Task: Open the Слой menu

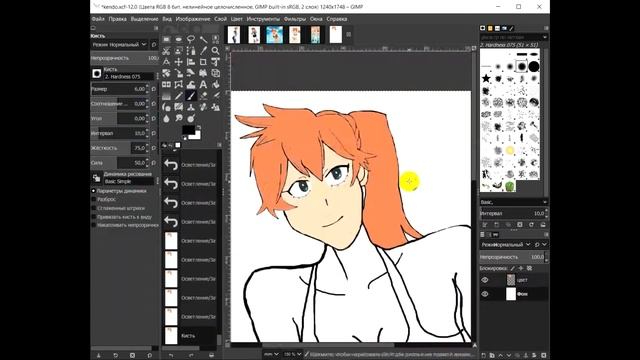Action: 220,19
